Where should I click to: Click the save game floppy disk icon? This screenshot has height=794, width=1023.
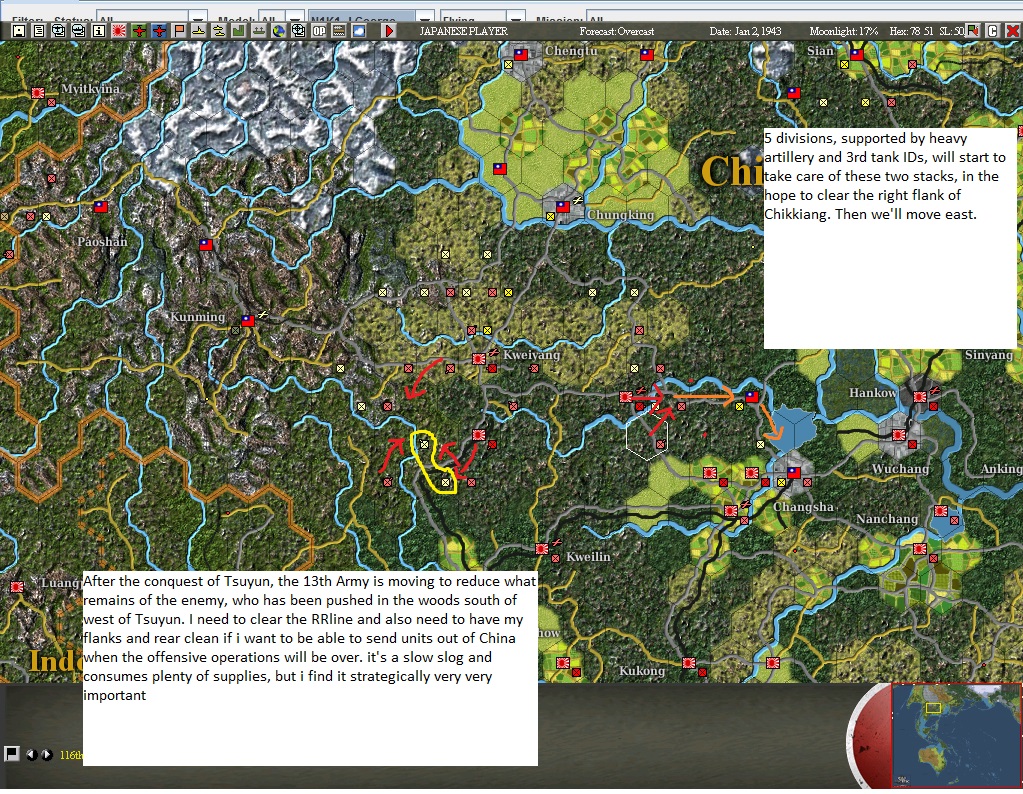pos(19,31)
